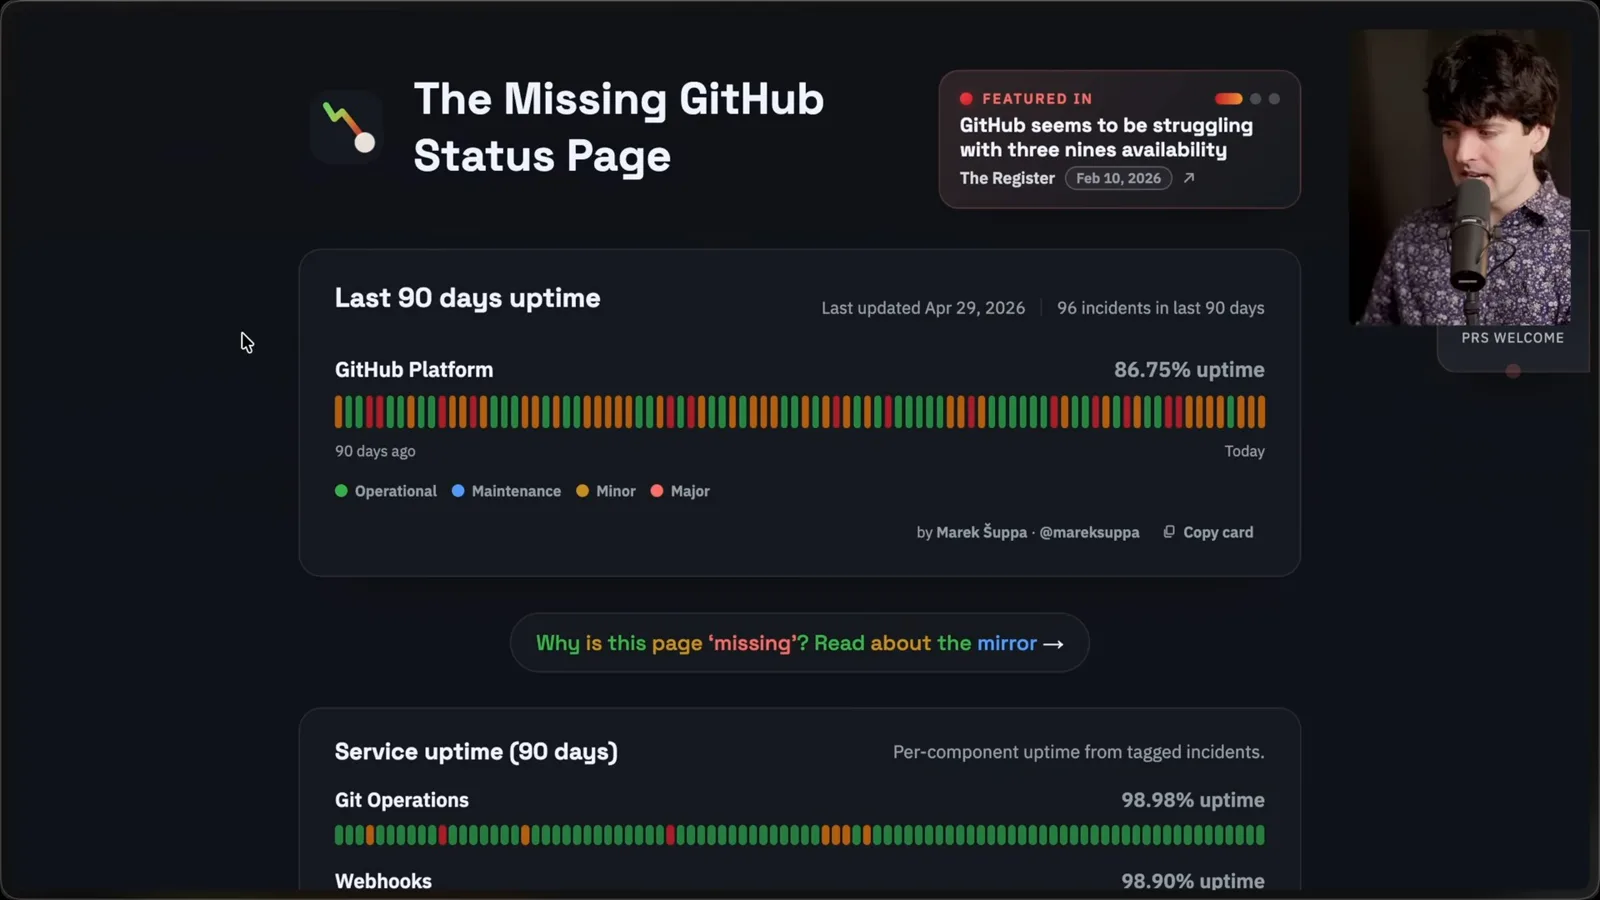Viewport: 1600px width, 900px height.
Task: Click the 'PRS WELCOME' tab on right edge
Action: coord(1512,338)
